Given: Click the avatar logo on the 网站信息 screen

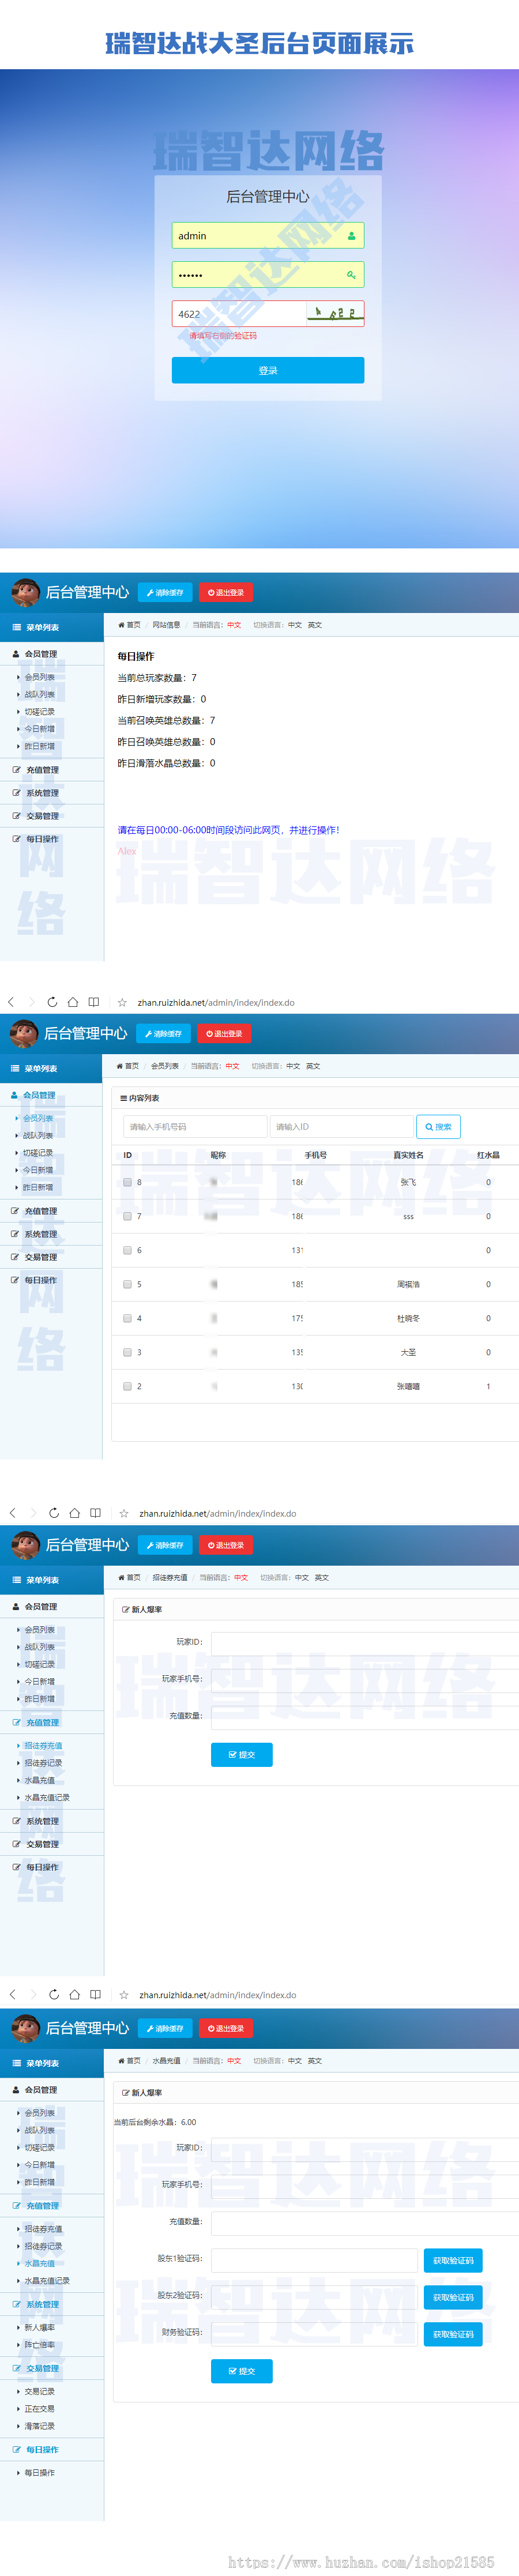Looking at the screenshot, I should (x=25, y=592).
